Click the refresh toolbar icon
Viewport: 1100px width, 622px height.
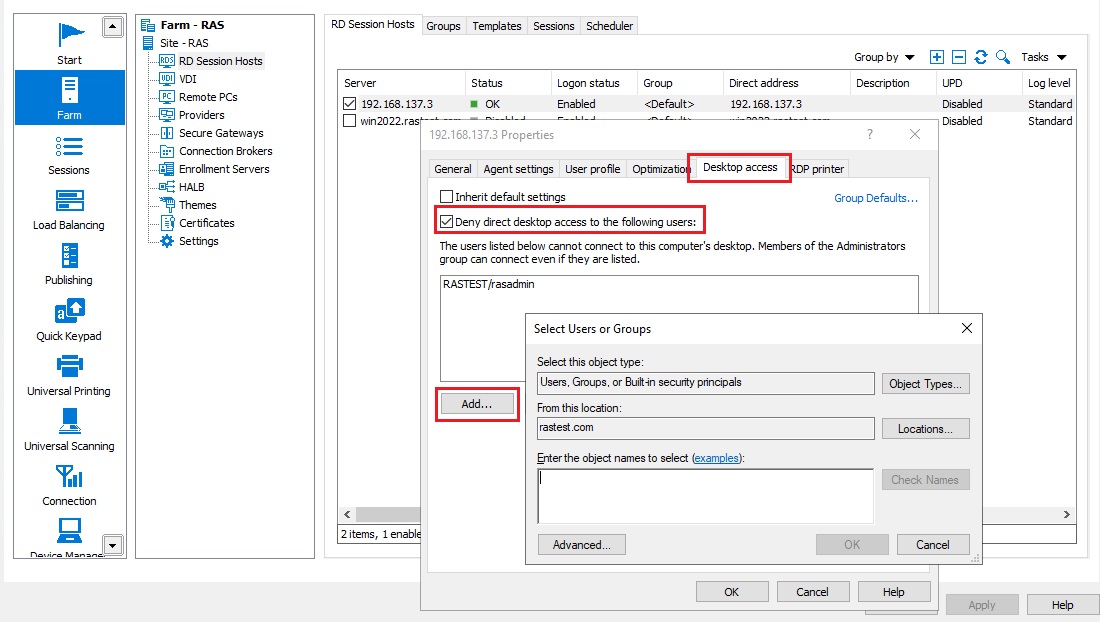[981, 58]
